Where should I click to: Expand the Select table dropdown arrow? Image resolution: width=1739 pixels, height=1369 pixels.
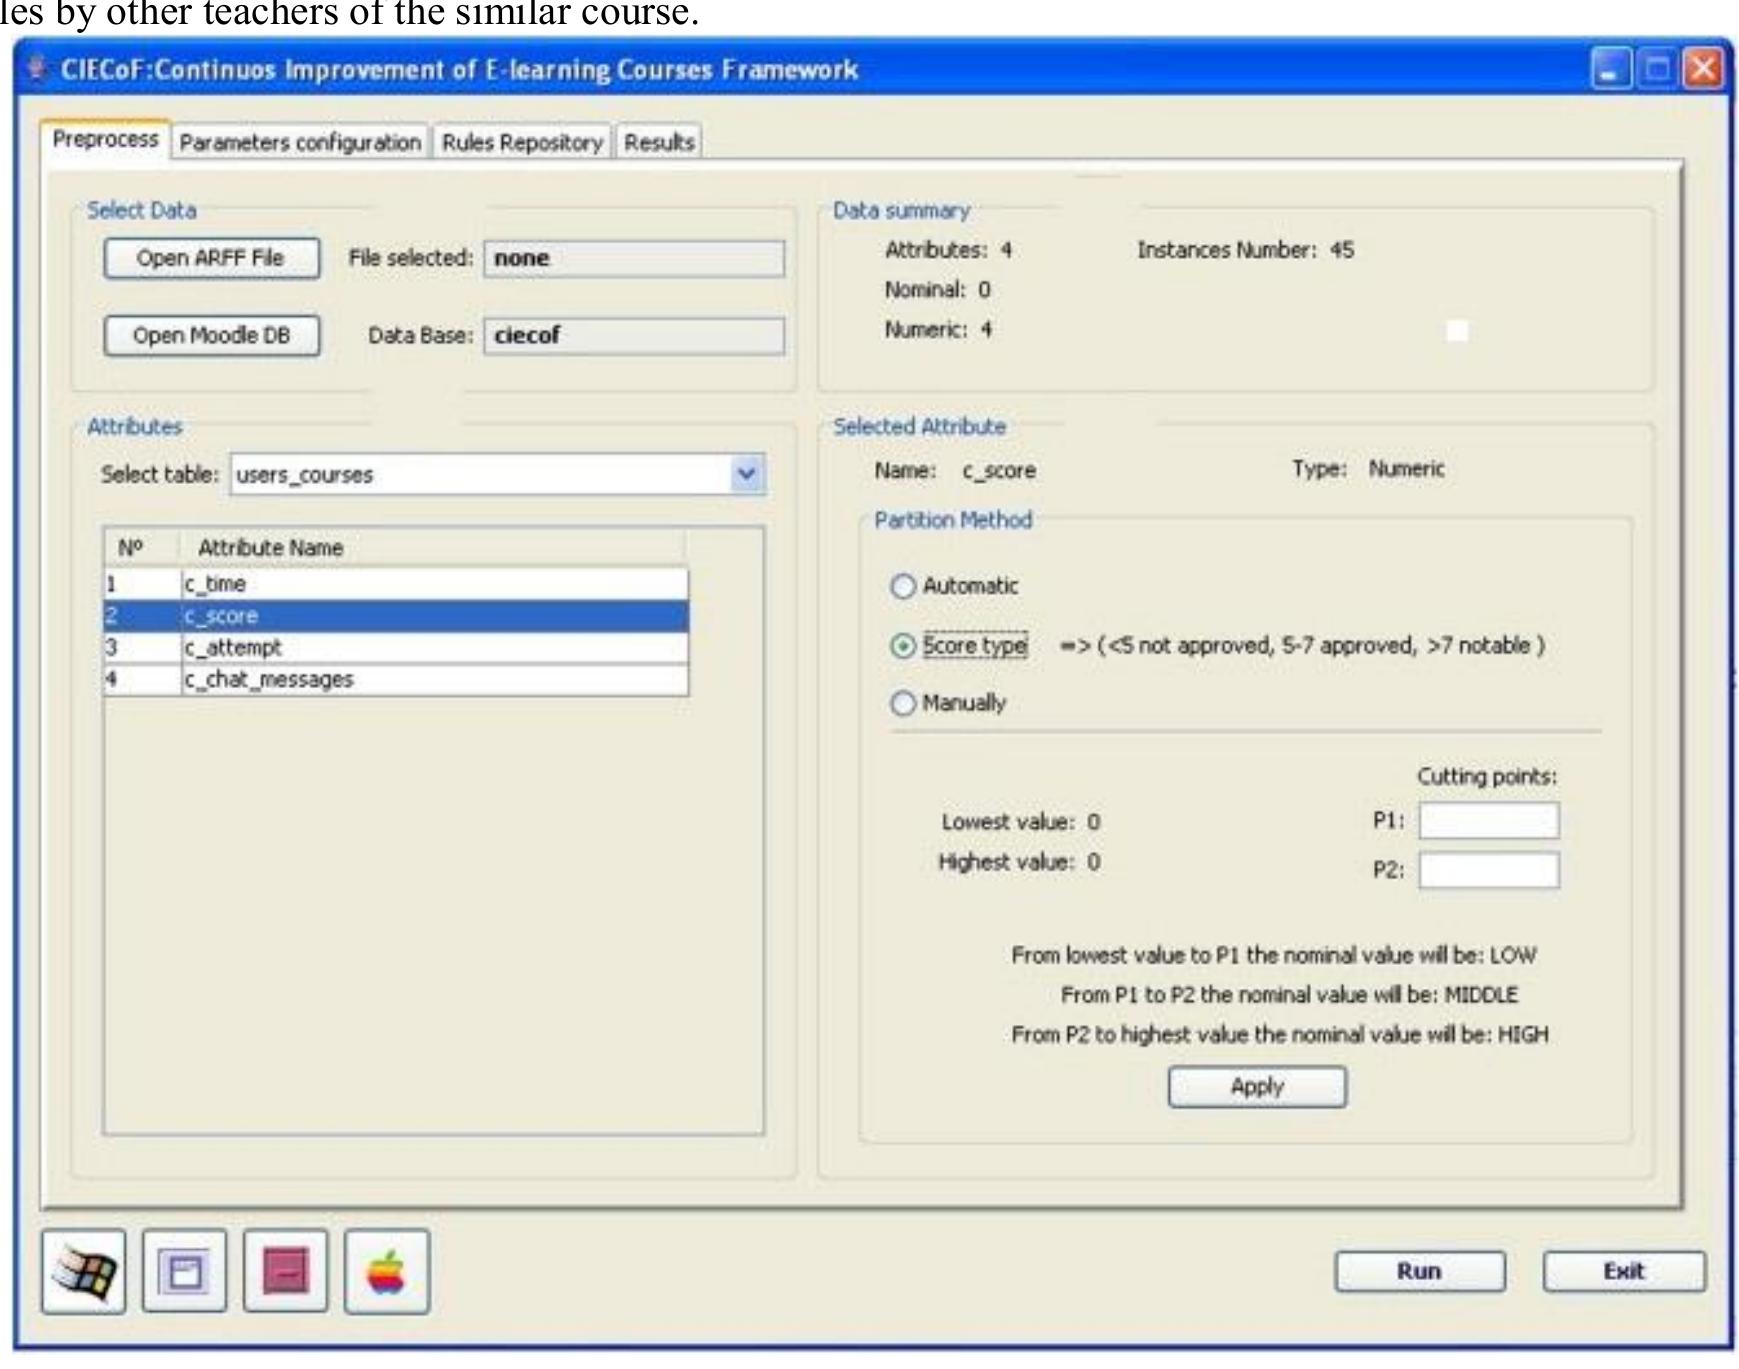coord(746,474)
